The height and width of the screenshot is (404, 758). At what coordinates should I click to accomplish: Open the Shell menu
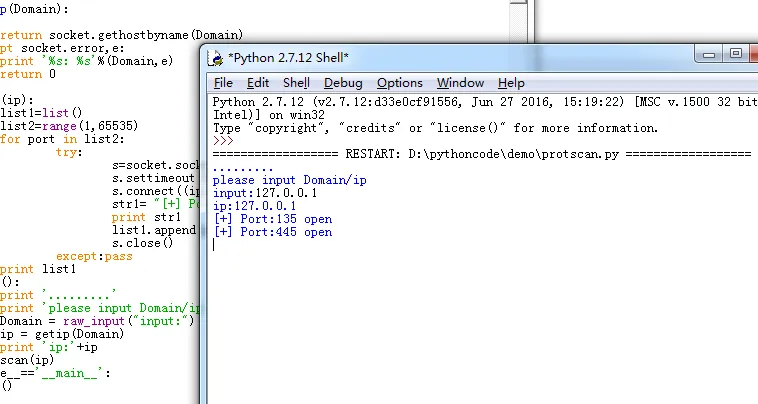coord(296,83)
